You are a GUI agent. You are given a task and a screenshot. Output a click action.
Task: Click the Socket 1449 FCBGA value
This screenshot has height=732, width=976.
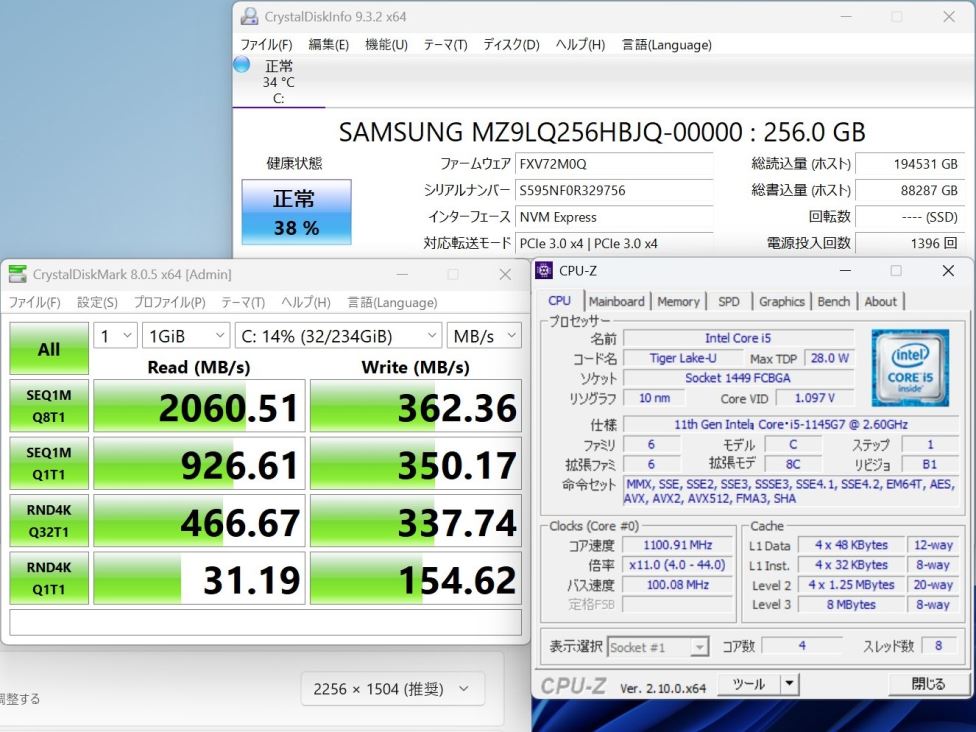click(x=738, y=378)
